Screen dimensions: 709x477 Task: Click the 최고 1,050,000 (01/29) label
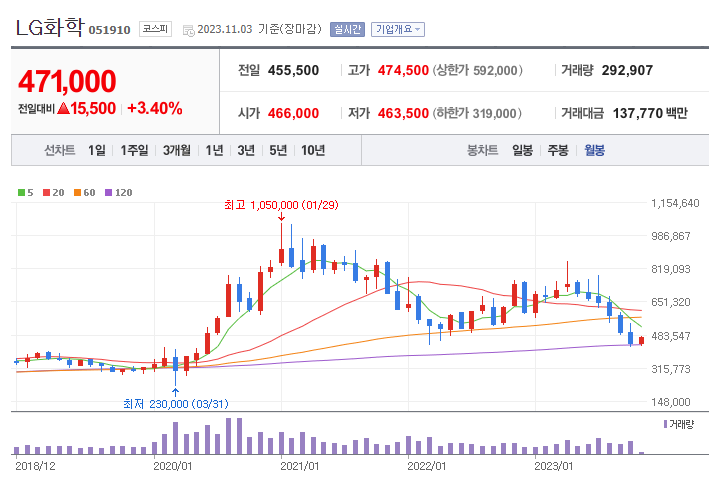(x=281, y=205)
